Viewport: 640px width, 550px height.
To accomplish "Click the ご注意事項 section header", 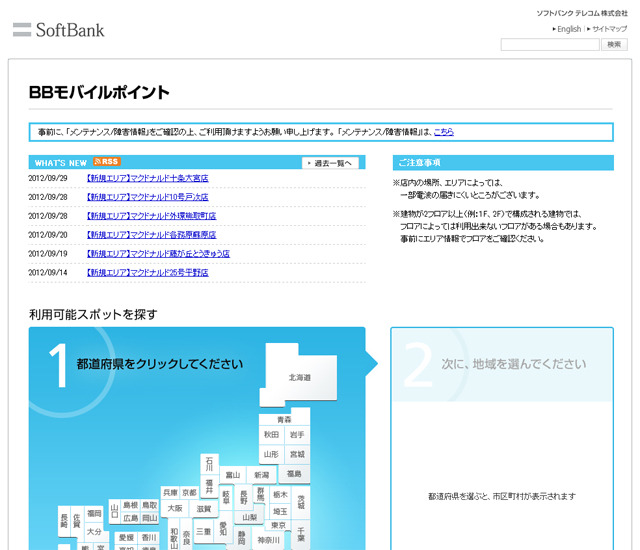I will click(419, 162).
